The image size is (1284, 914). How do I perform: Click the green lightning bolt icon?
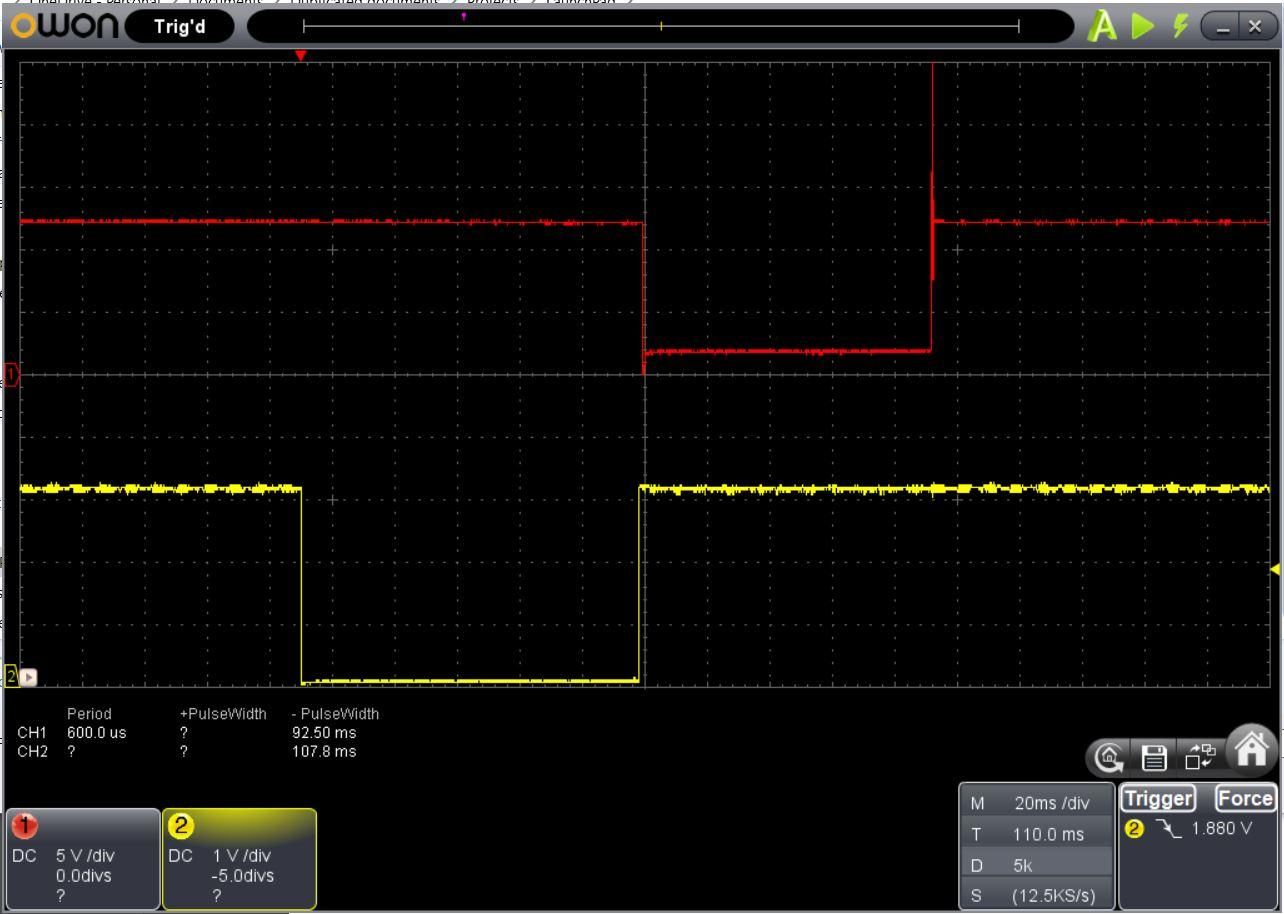pyautogui.click(x=1180, y=27)
